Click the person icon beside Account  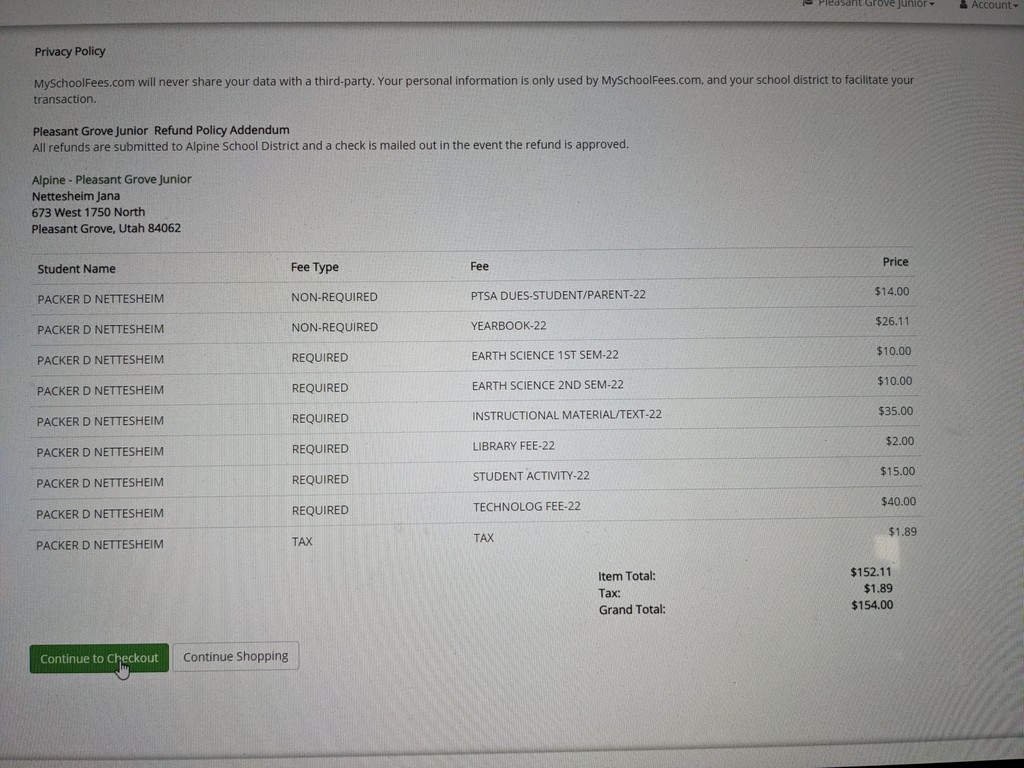pos(963,4)
